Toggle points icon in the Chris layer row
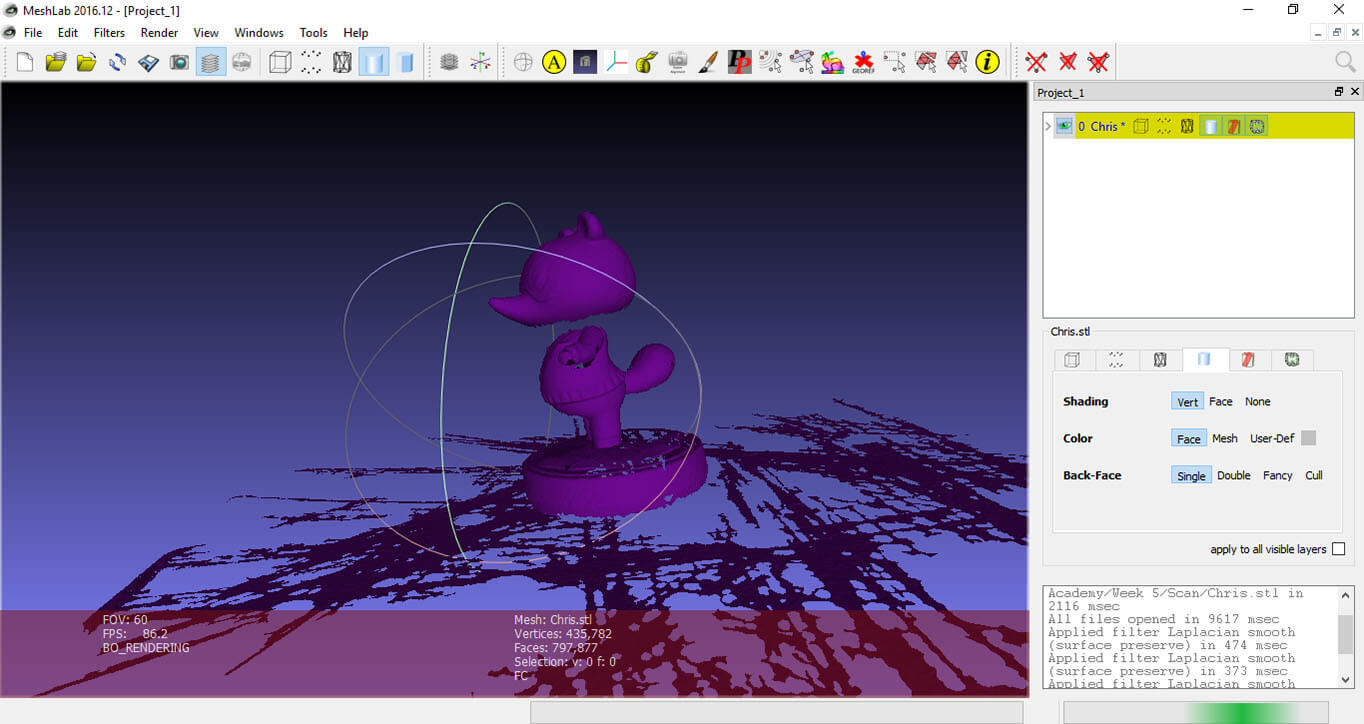This screenshot has height=724, width=1364. (1164, 126)
